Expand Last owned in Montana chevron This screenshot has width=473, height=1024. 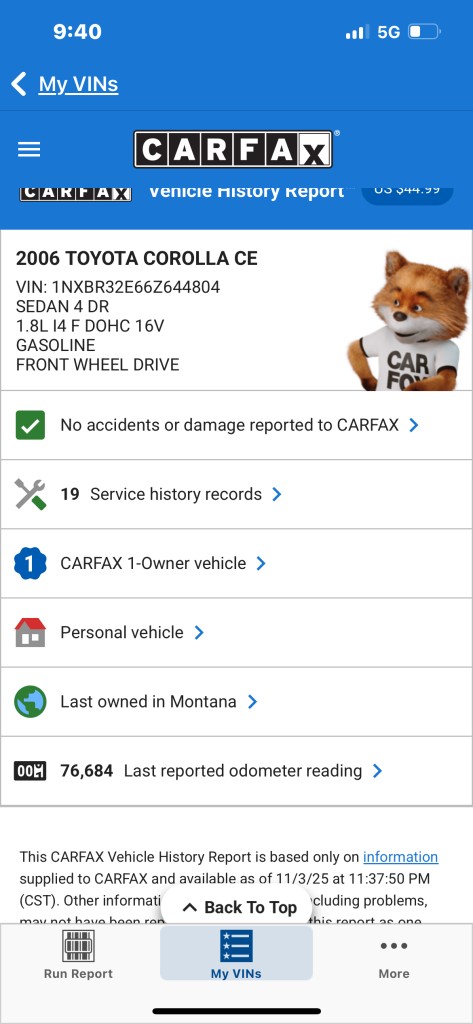pos(252,702)
